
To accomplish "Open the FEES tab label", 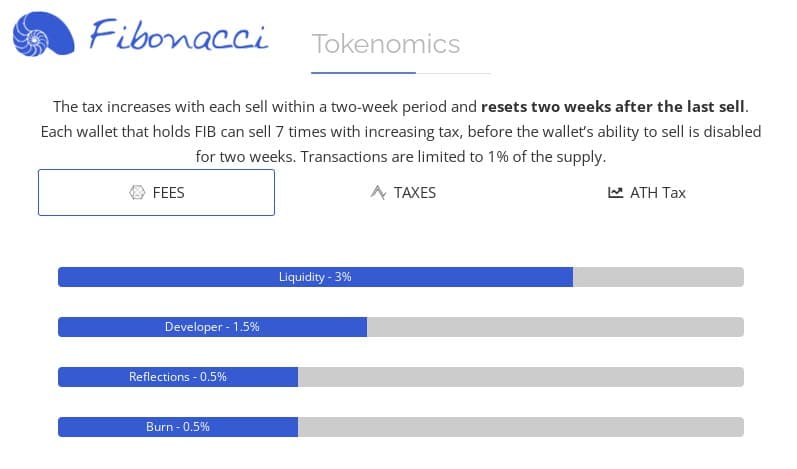I will [x=169, y=192].
